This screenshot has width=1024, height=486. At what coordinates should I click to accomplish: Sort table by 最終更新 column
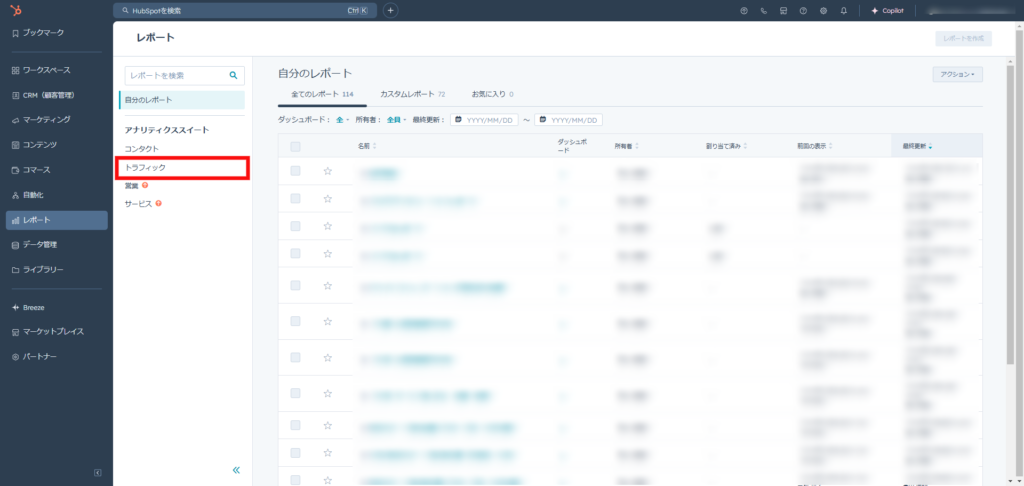pyautogui.click(x=918, y=146)
